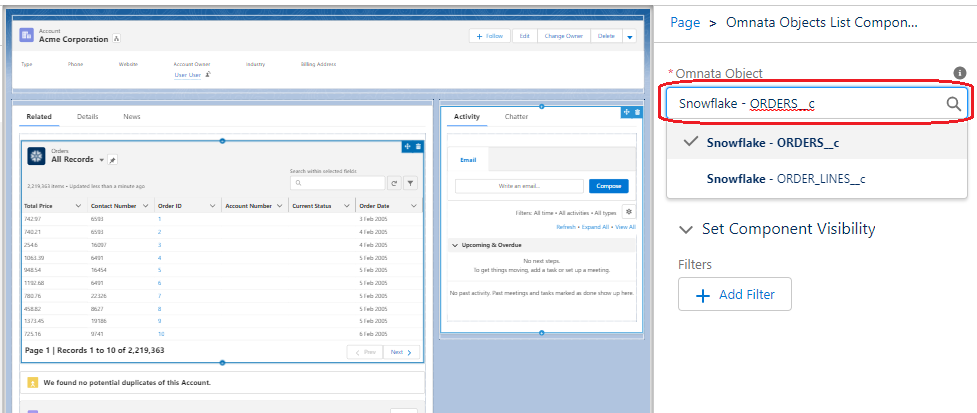Open Account Number column menu chevron

tap(280, 206)
